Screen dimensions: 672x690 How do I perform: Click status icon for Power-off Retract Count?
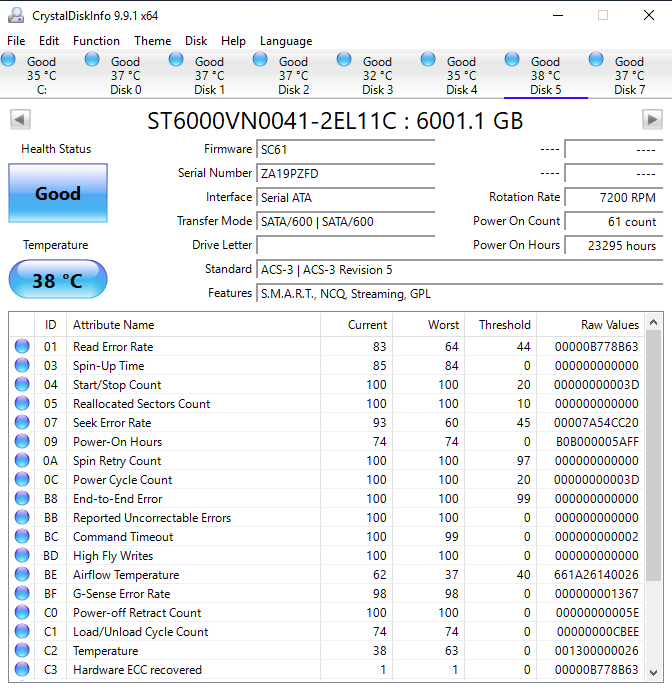coord(22,613)
